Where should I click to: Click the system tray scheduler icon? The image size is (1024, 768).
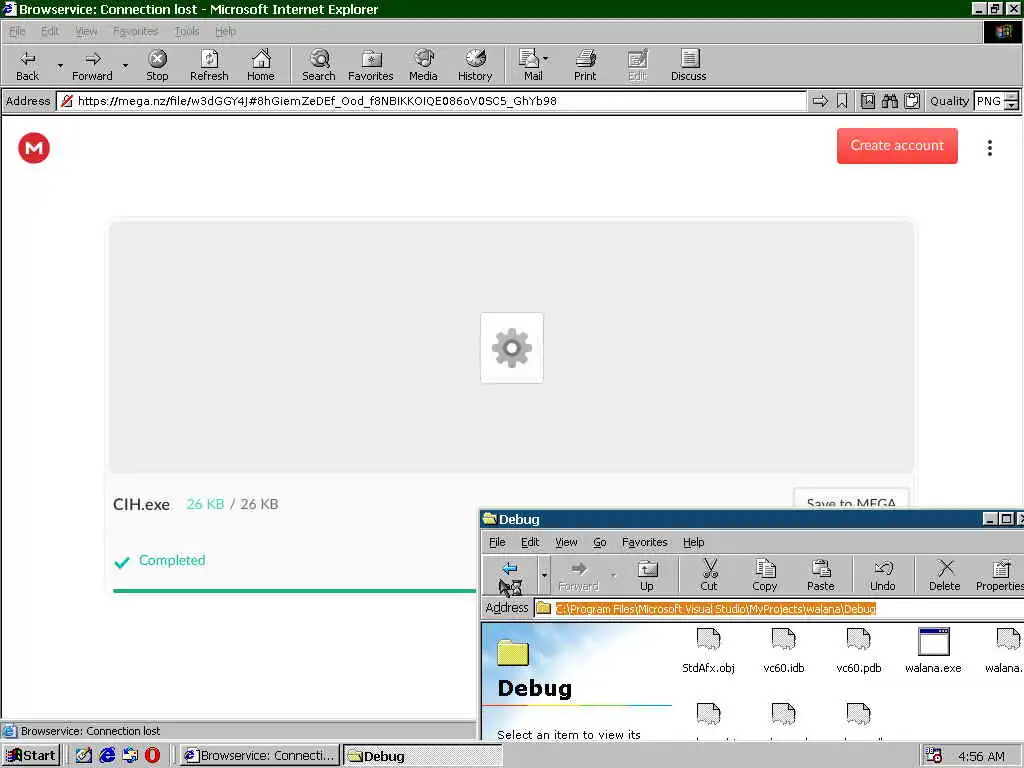[933, 756]
